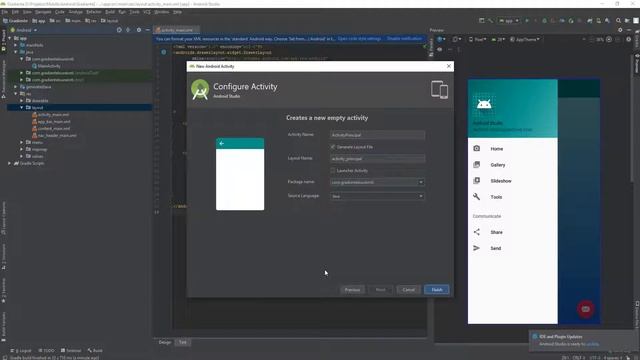Click the red floating action button in preview
640x360 pixels.
click(x=585, y=309)
